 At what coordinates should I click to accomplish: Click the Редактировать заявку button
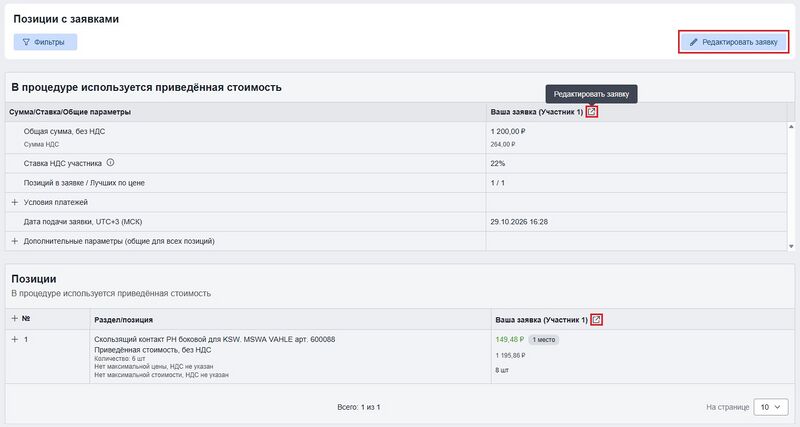click(x=734, y=42)
